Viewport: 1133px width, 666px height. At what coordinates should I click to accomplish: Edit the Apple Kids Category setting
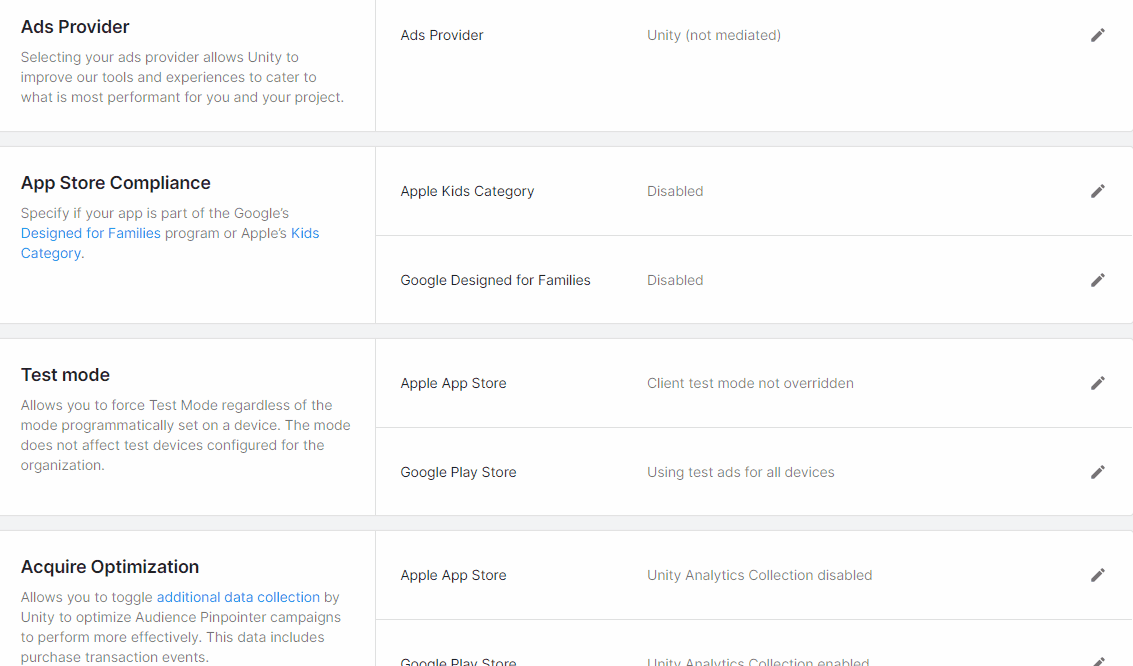point(1097,191)
